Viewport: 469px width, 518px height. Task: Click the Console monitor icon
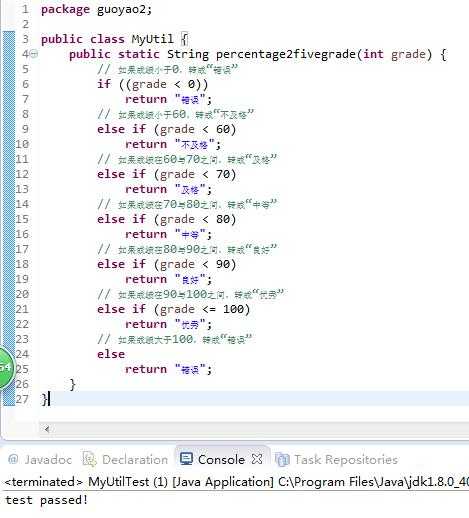186,459
